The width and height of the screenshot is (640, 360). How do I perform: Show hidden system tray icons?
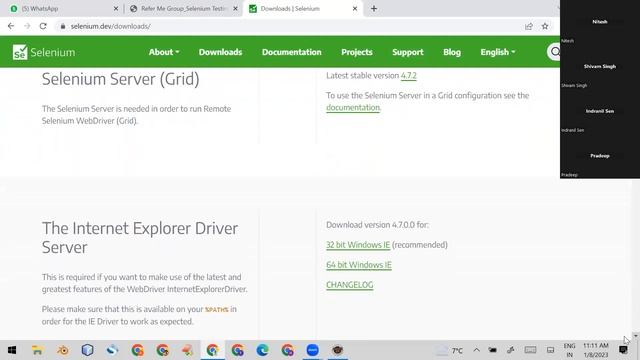click(x=476, y=350)
